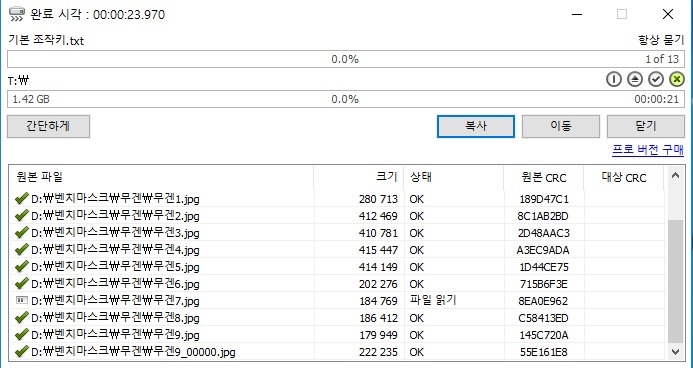Click the green cancel X icon
693x368 pixels.
[x=677, y=80]
